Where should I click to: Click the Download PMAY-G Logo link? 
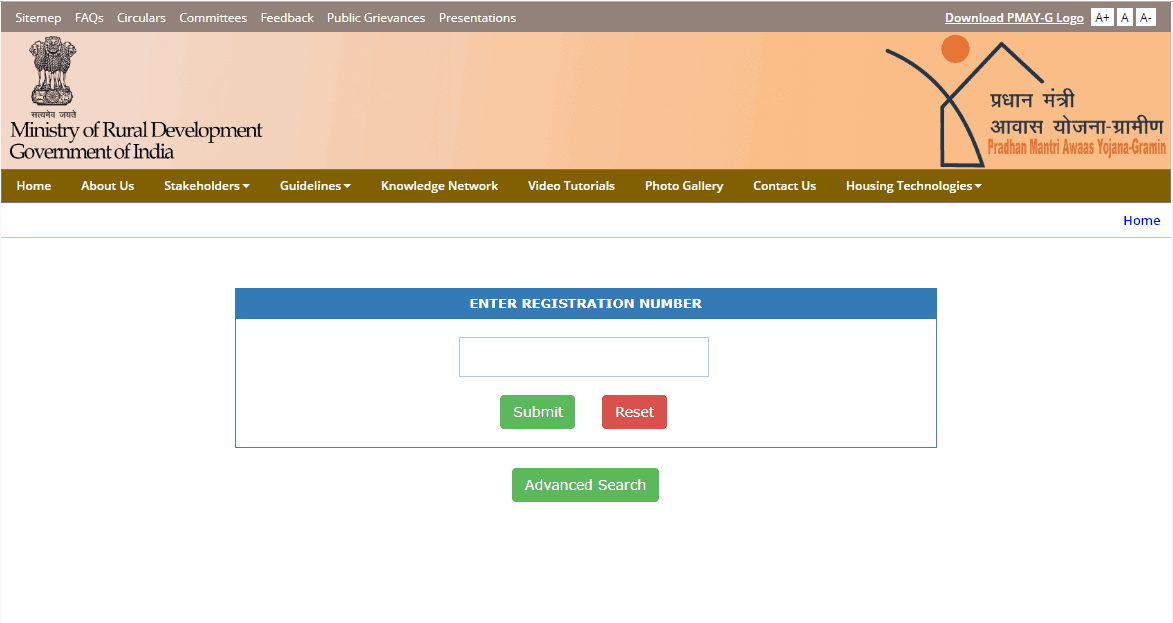click(x=1014, y=17)
